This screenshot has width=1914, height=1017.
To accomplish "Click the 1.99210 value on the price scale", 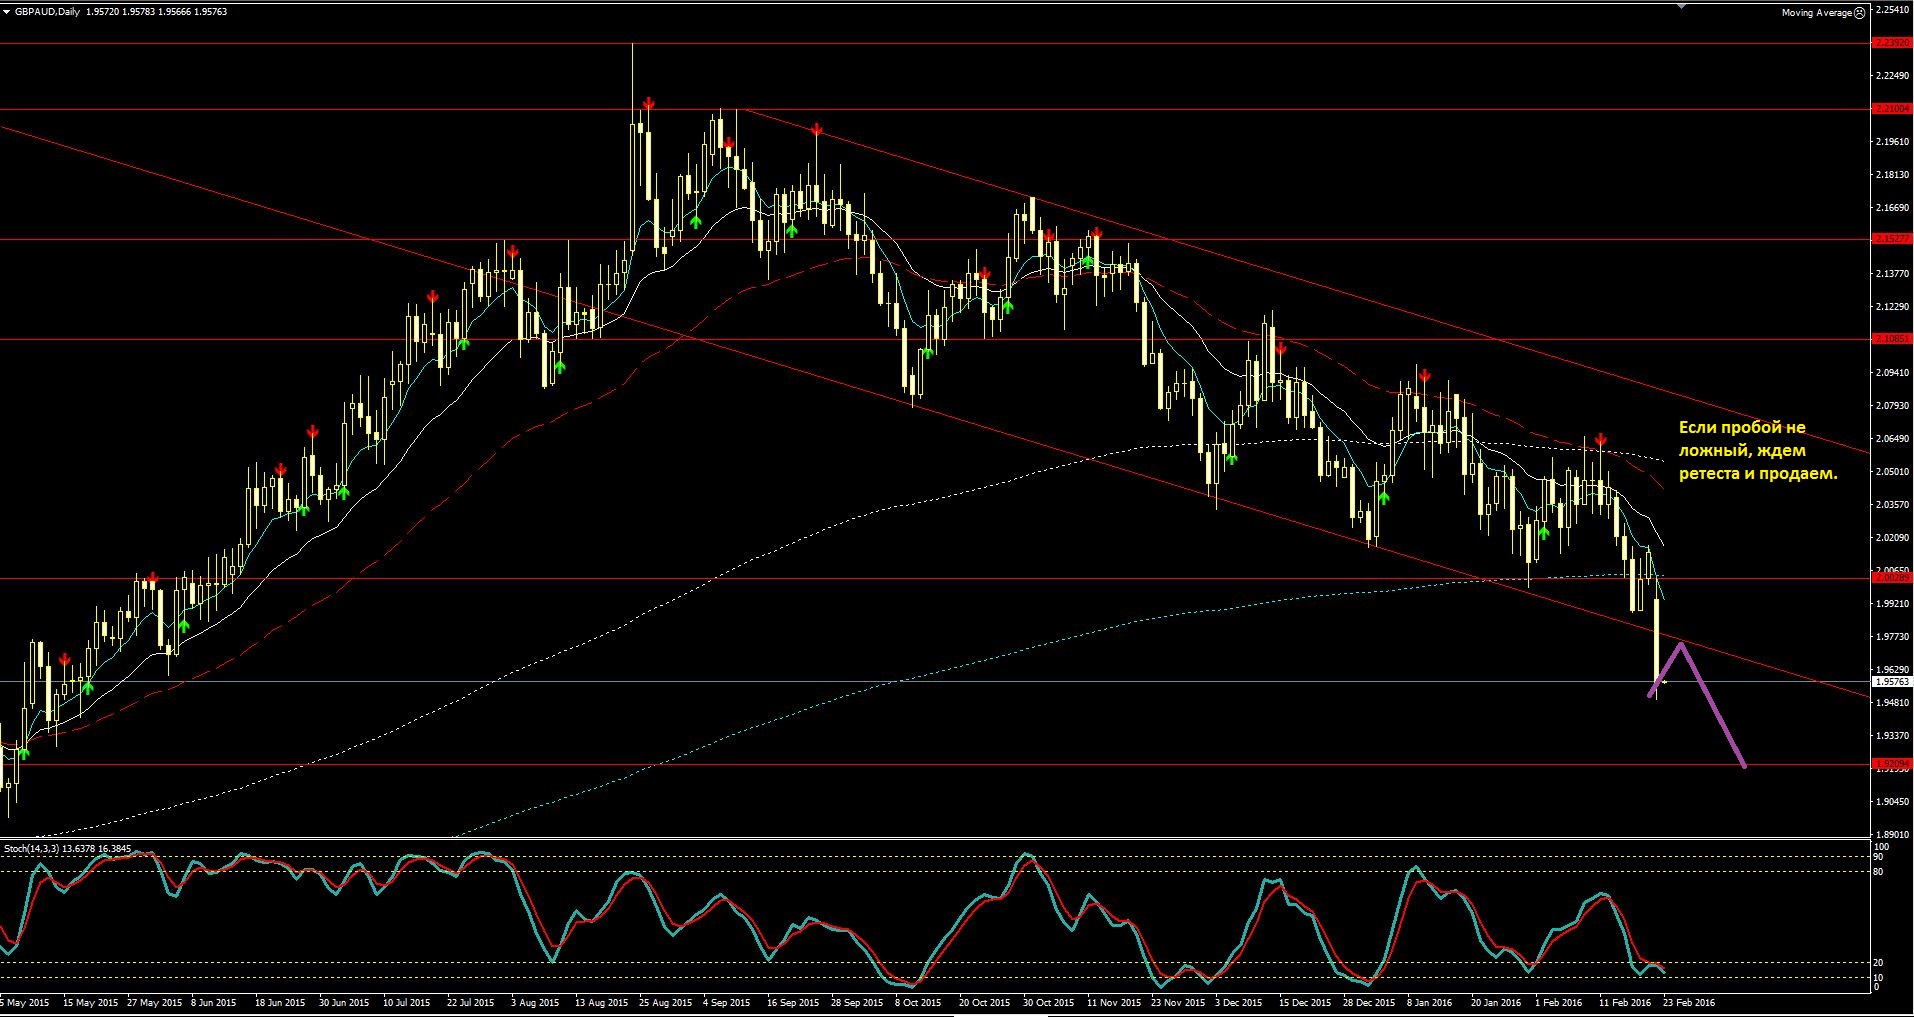I will [1894, 604].
